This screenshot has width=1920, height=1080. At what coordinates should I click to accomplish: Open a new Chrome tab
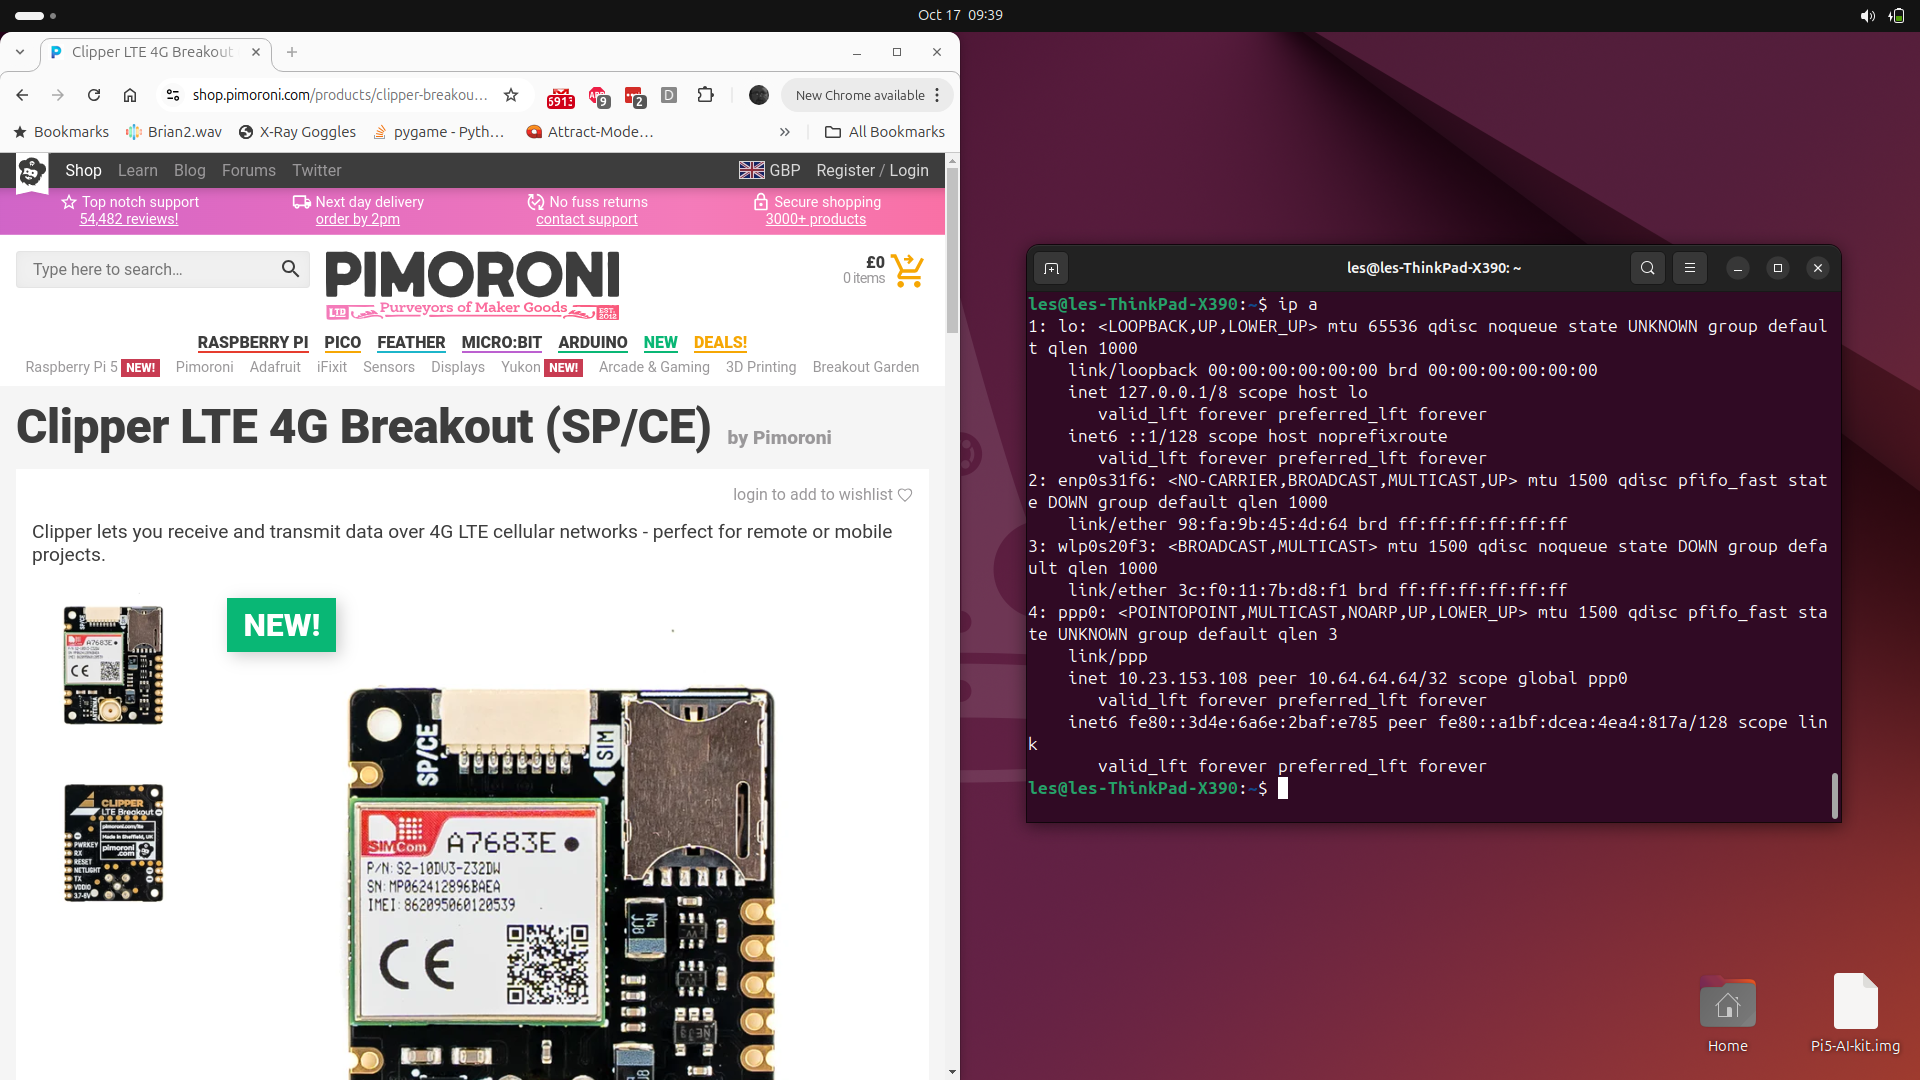[x=292, y=52]
